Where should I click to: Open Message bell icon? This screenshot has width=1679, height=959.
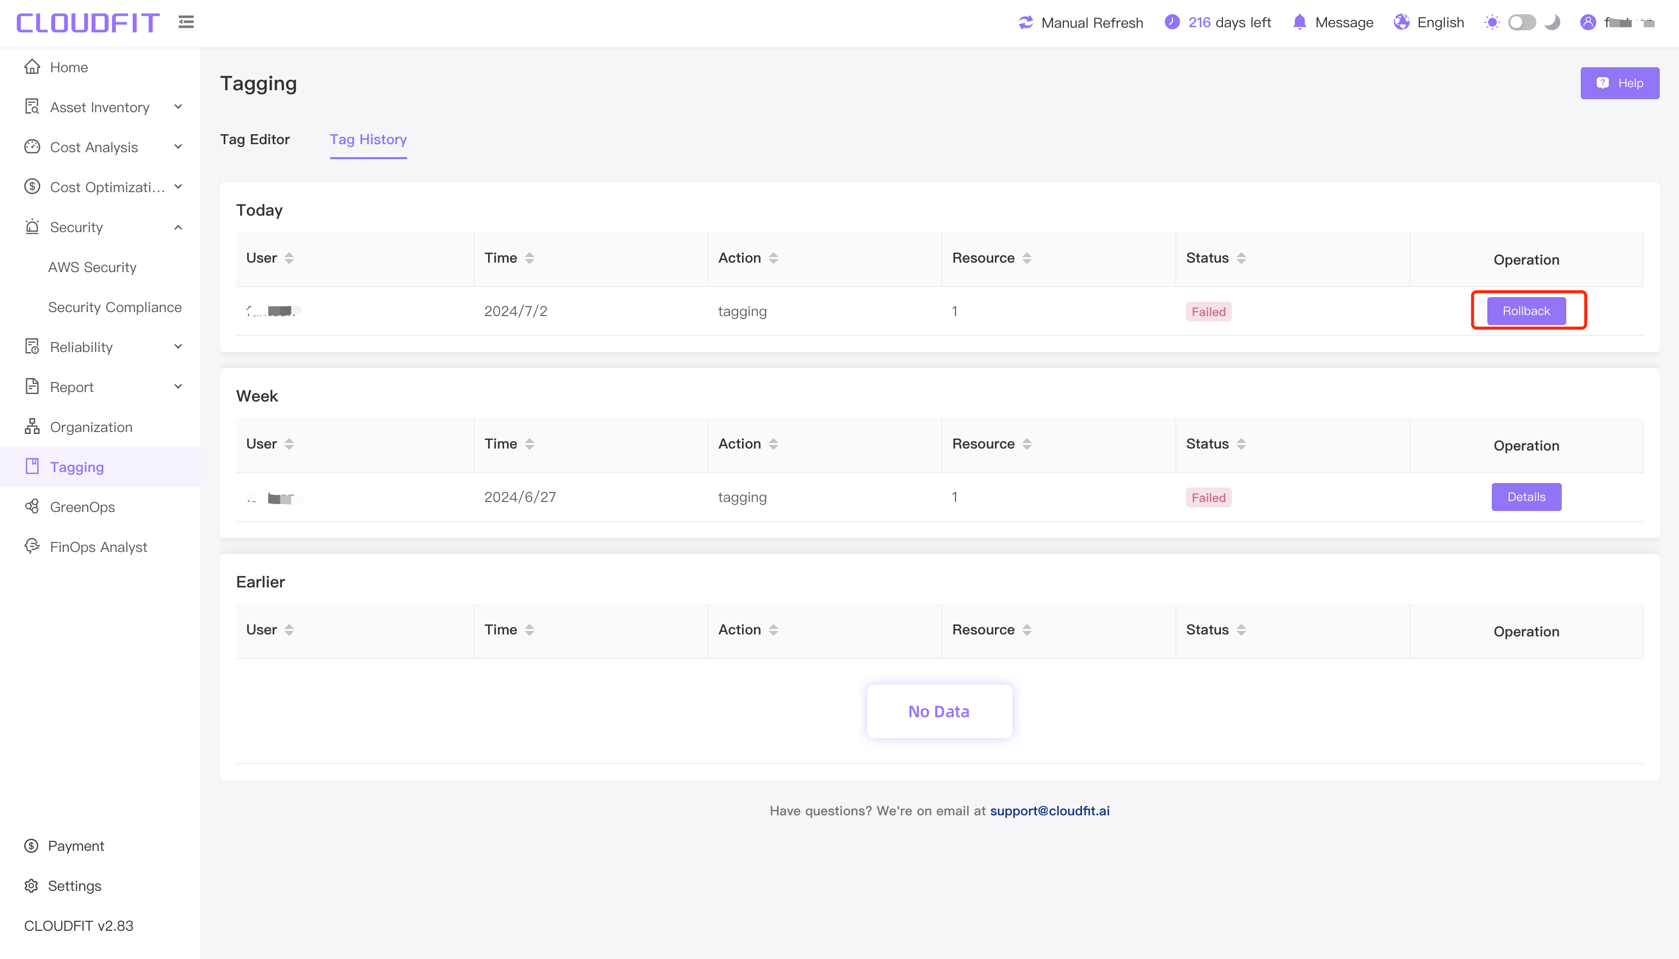tap(1299, 22)
